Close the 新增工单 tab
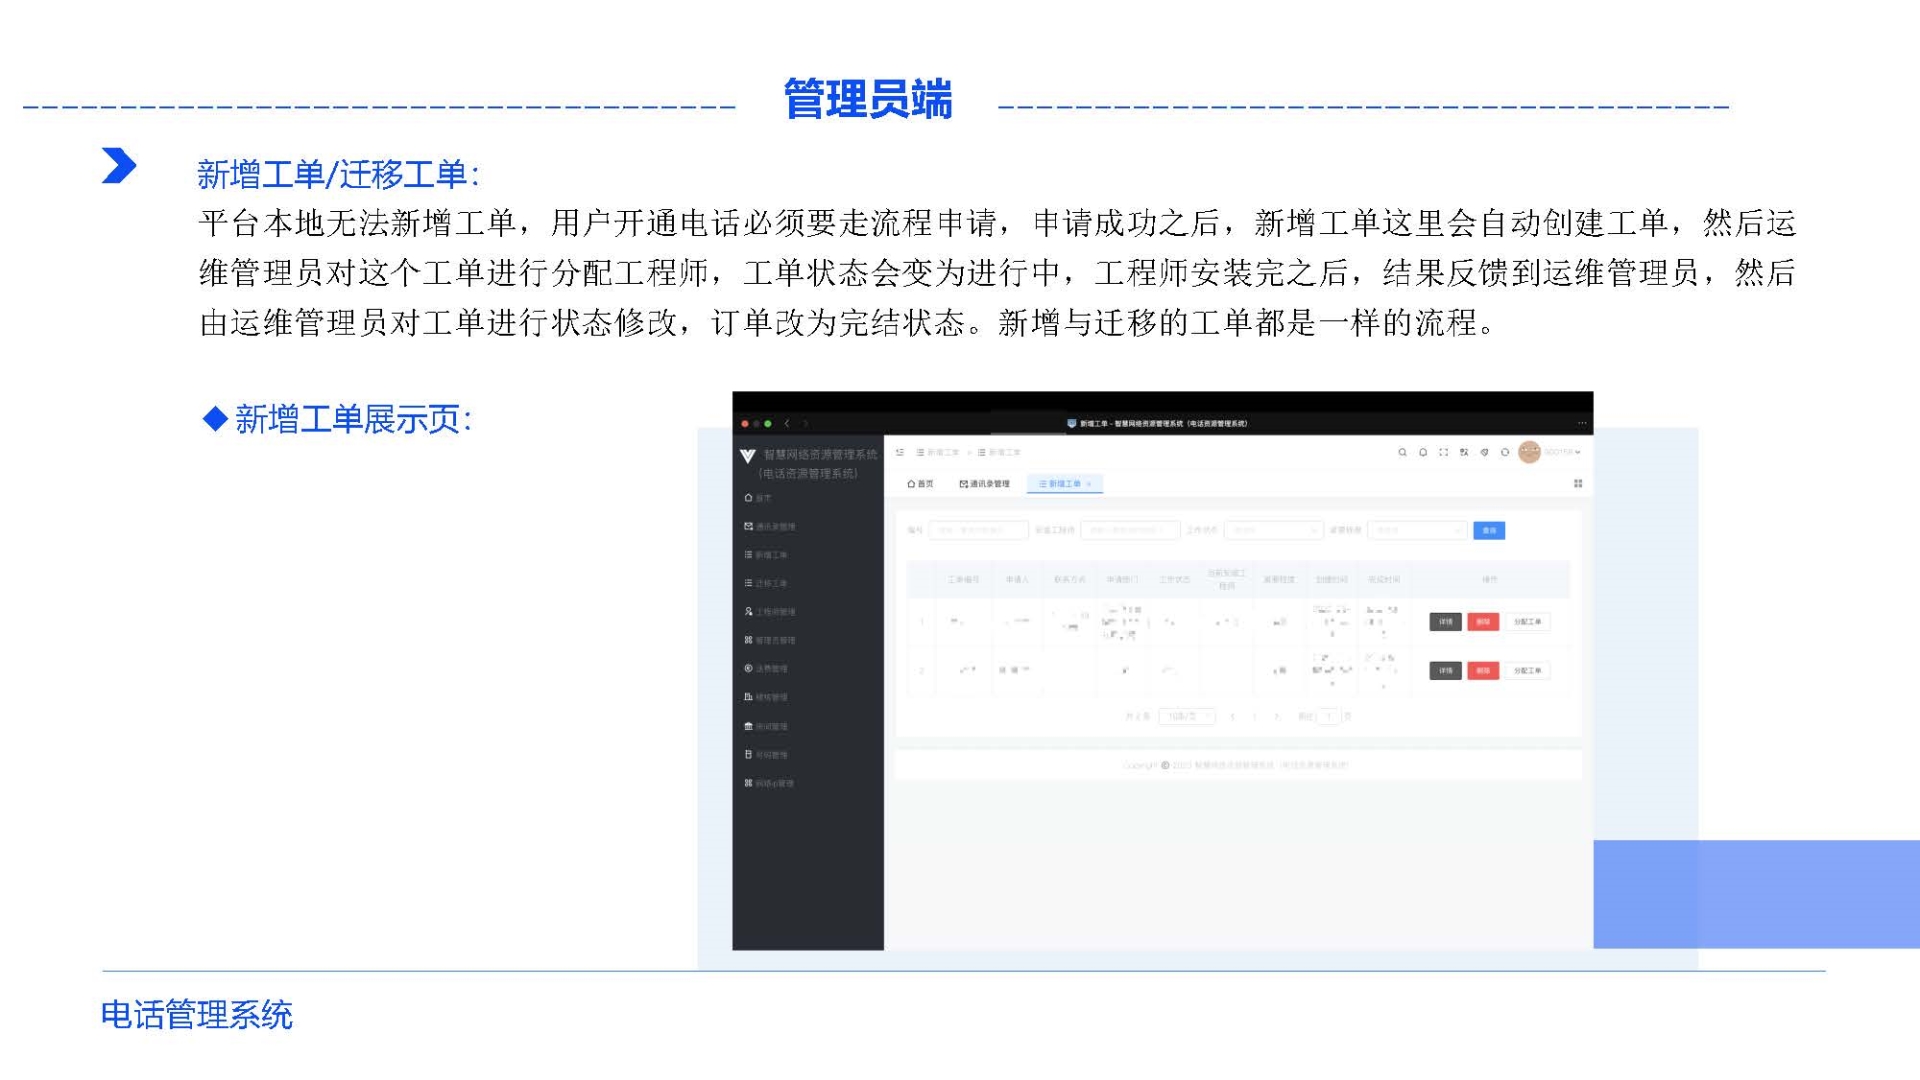Screen dimensions: 1920x1080 coord(1089,484)
